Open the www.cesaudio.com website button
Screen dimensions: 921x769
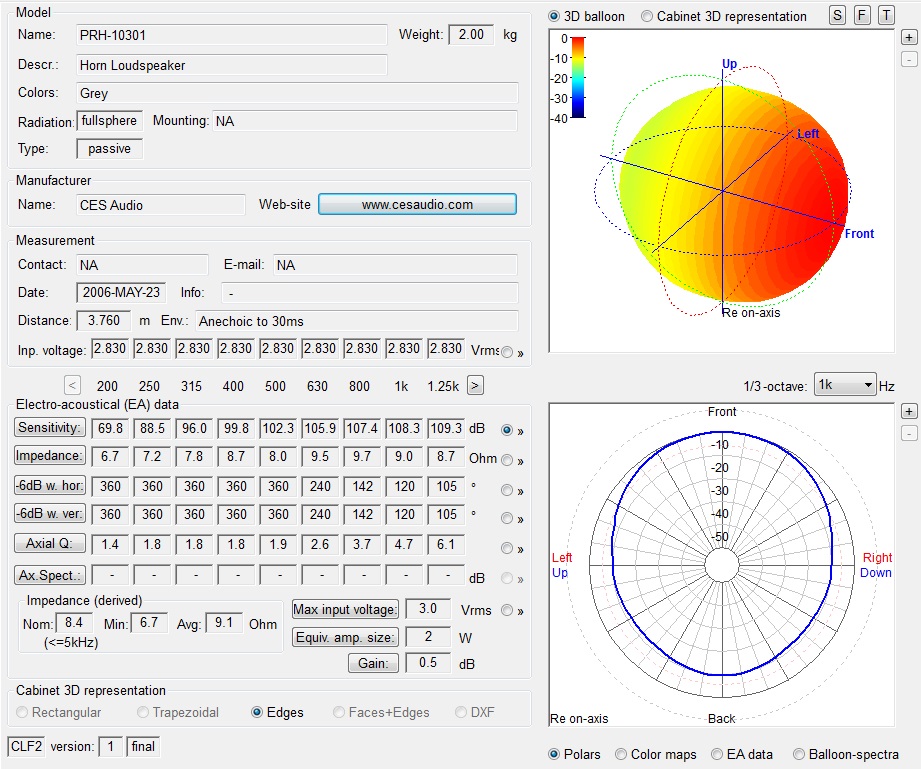tap(417, 205)
